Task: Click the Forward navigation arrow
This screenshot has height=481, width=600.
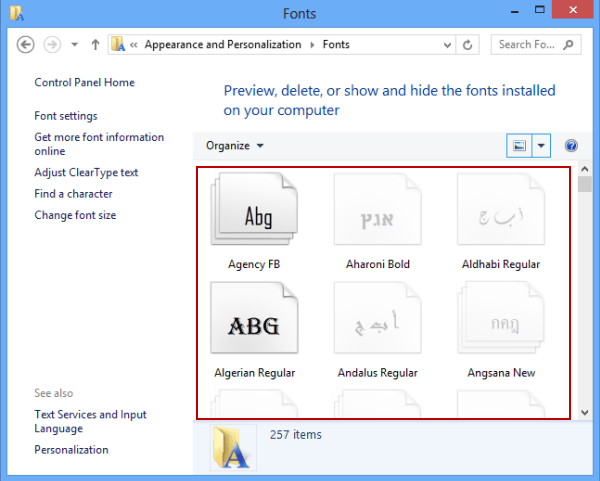Action: (x=52, y=45)
